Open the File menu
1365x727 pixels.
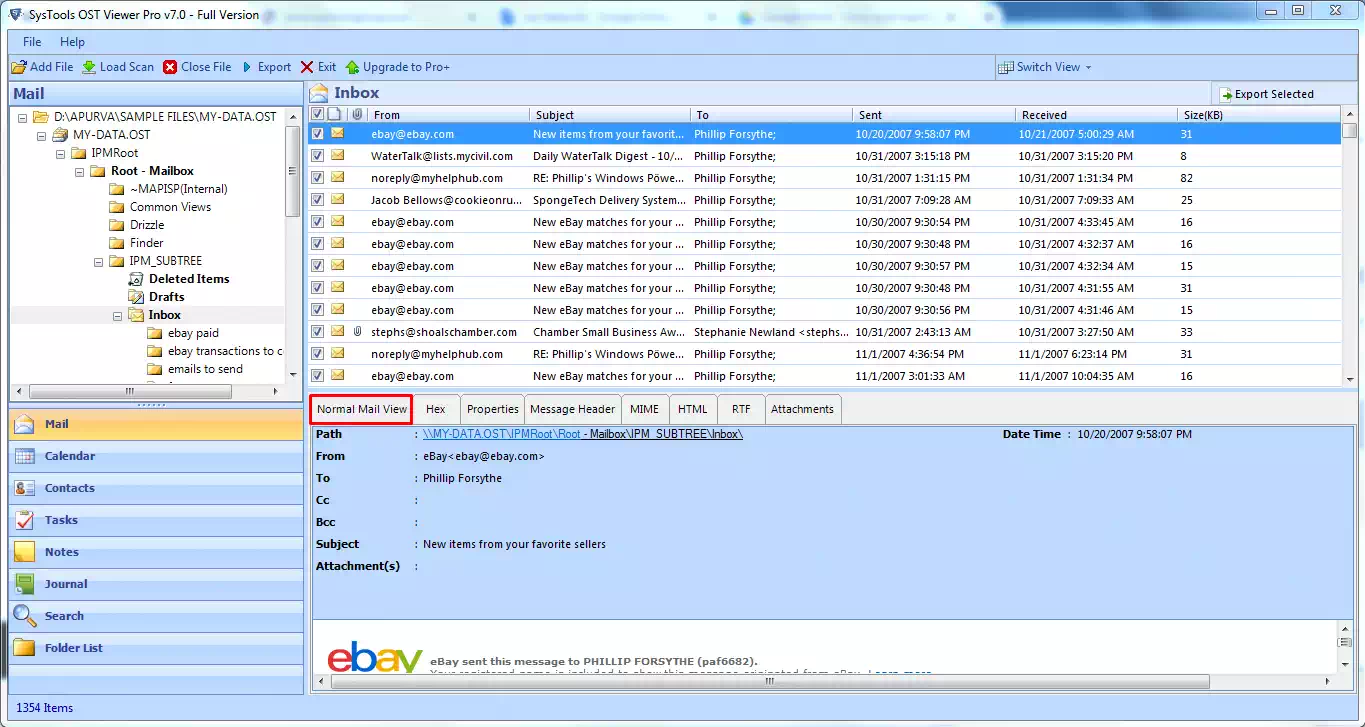(x=32, y=42)
